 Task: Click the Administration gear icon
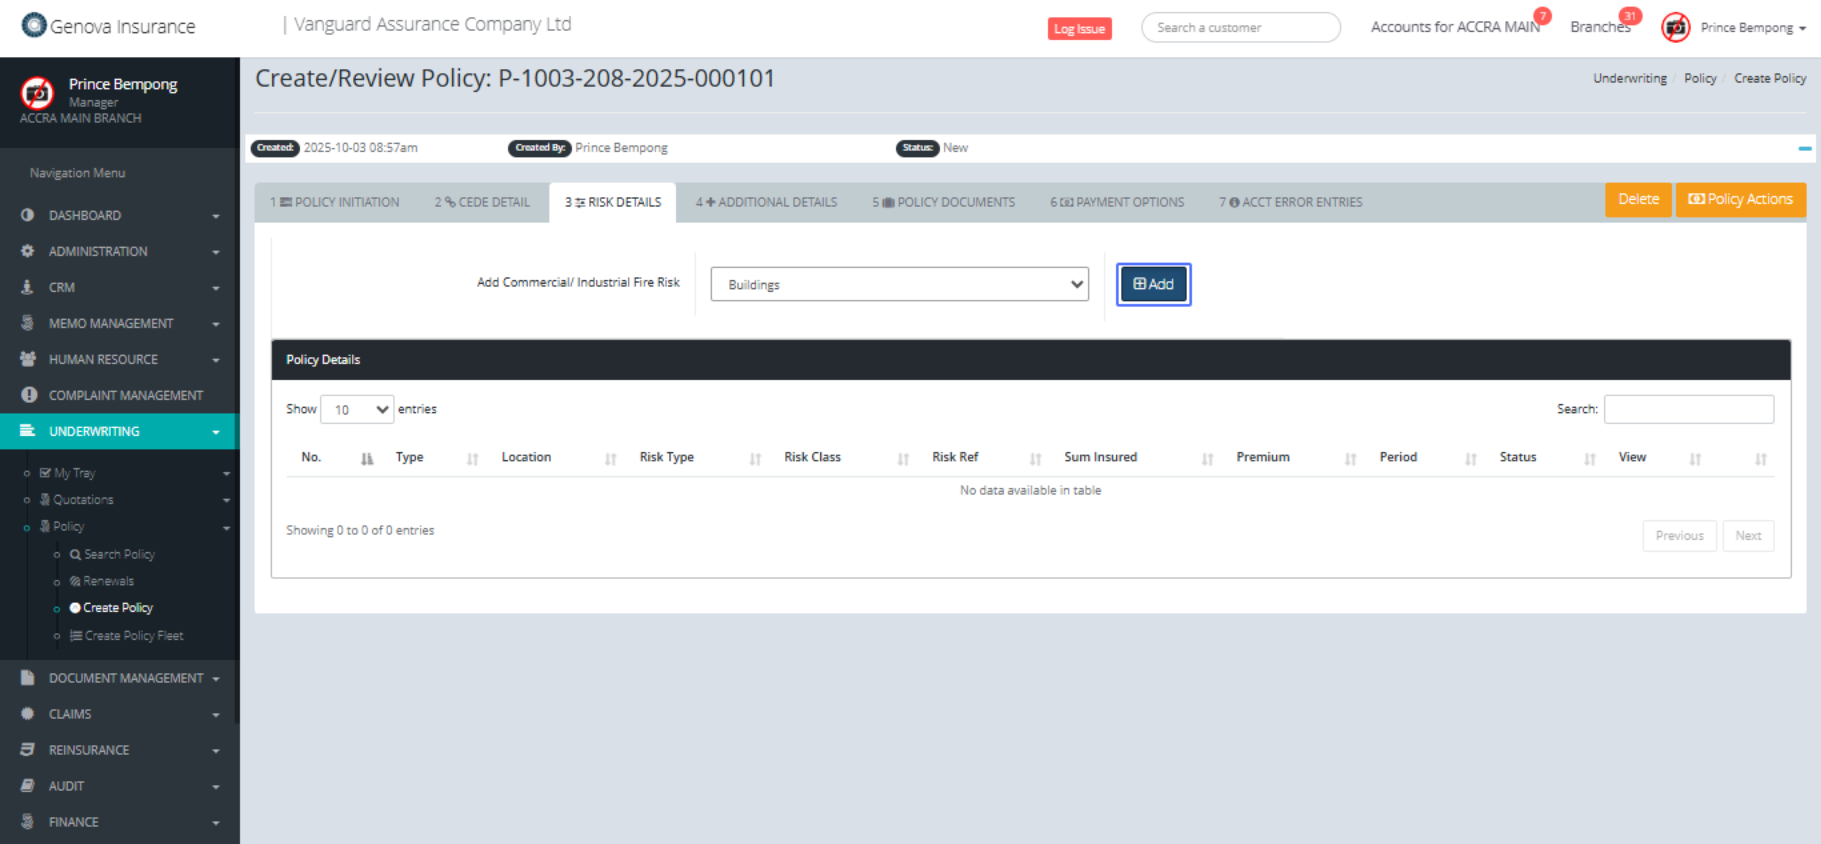coord(27,251)
